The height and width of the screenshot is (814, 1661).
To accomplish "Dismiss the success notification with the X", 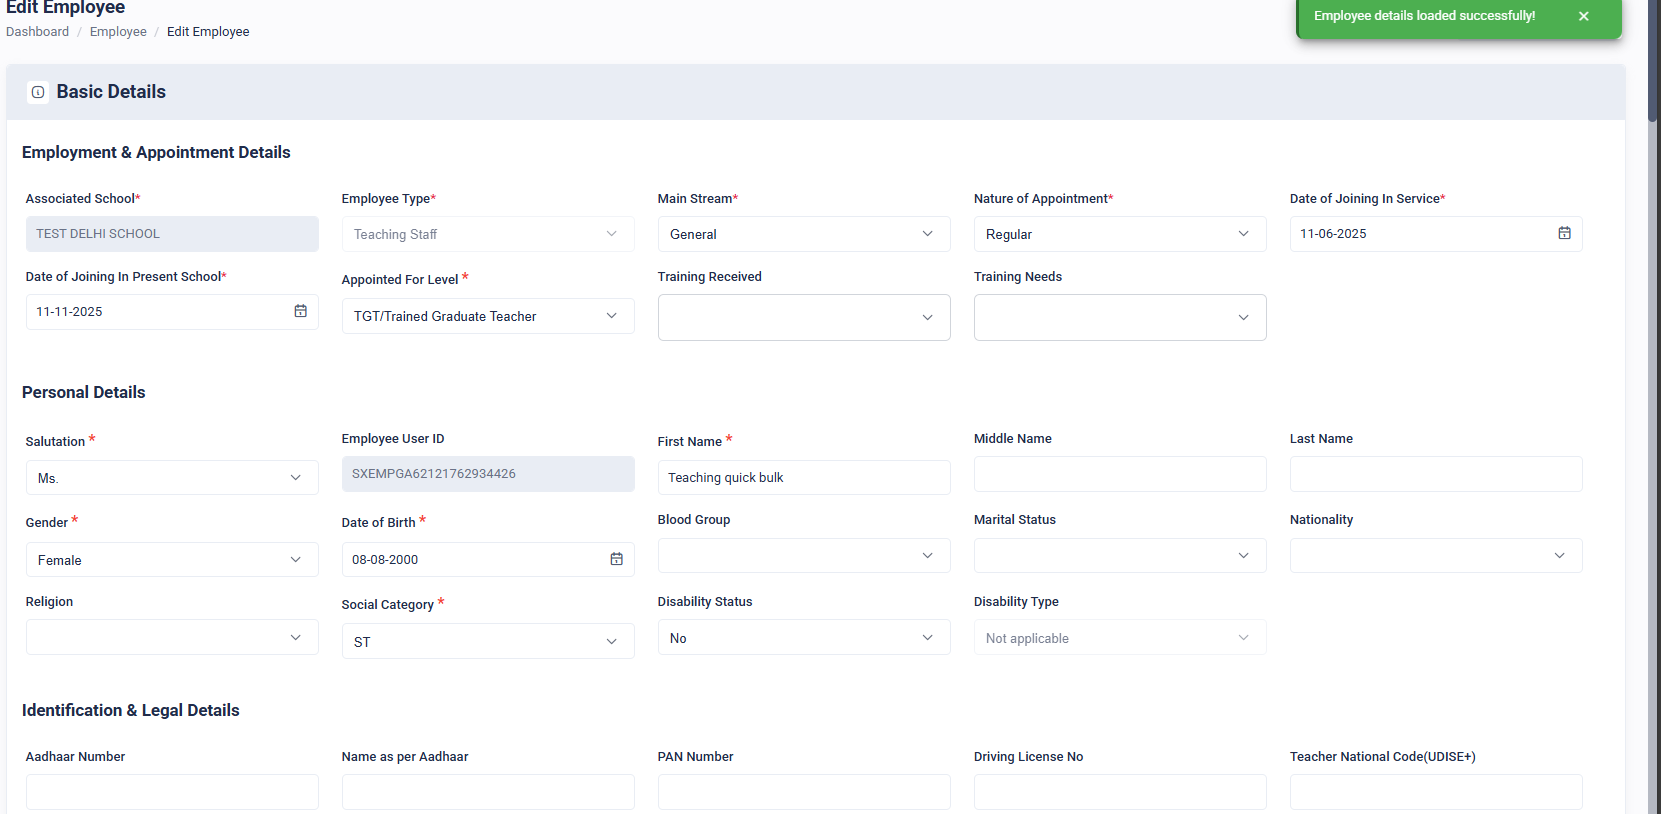I will [1584, 16].
